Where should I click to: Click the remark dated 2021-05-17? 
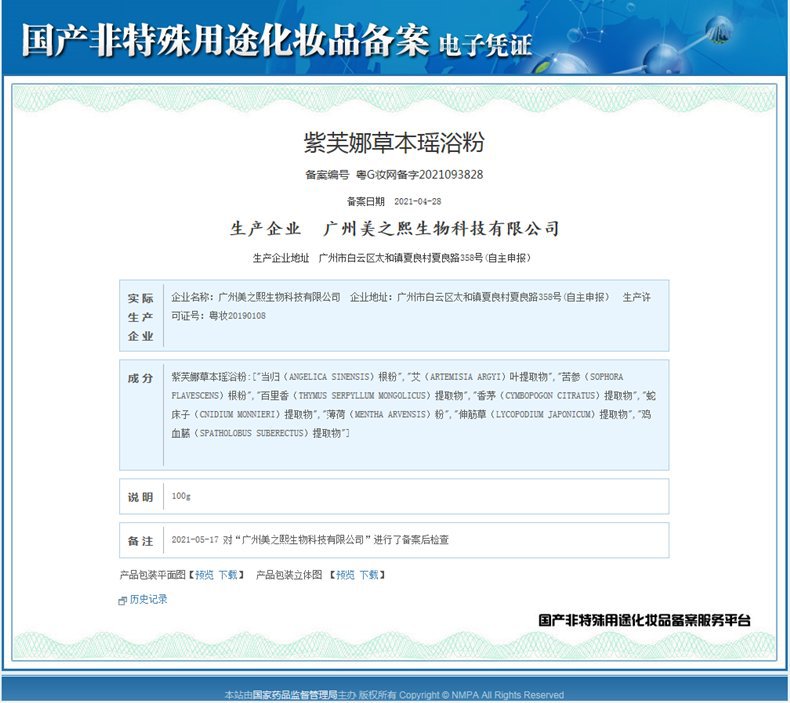click(x=310, y=540)
